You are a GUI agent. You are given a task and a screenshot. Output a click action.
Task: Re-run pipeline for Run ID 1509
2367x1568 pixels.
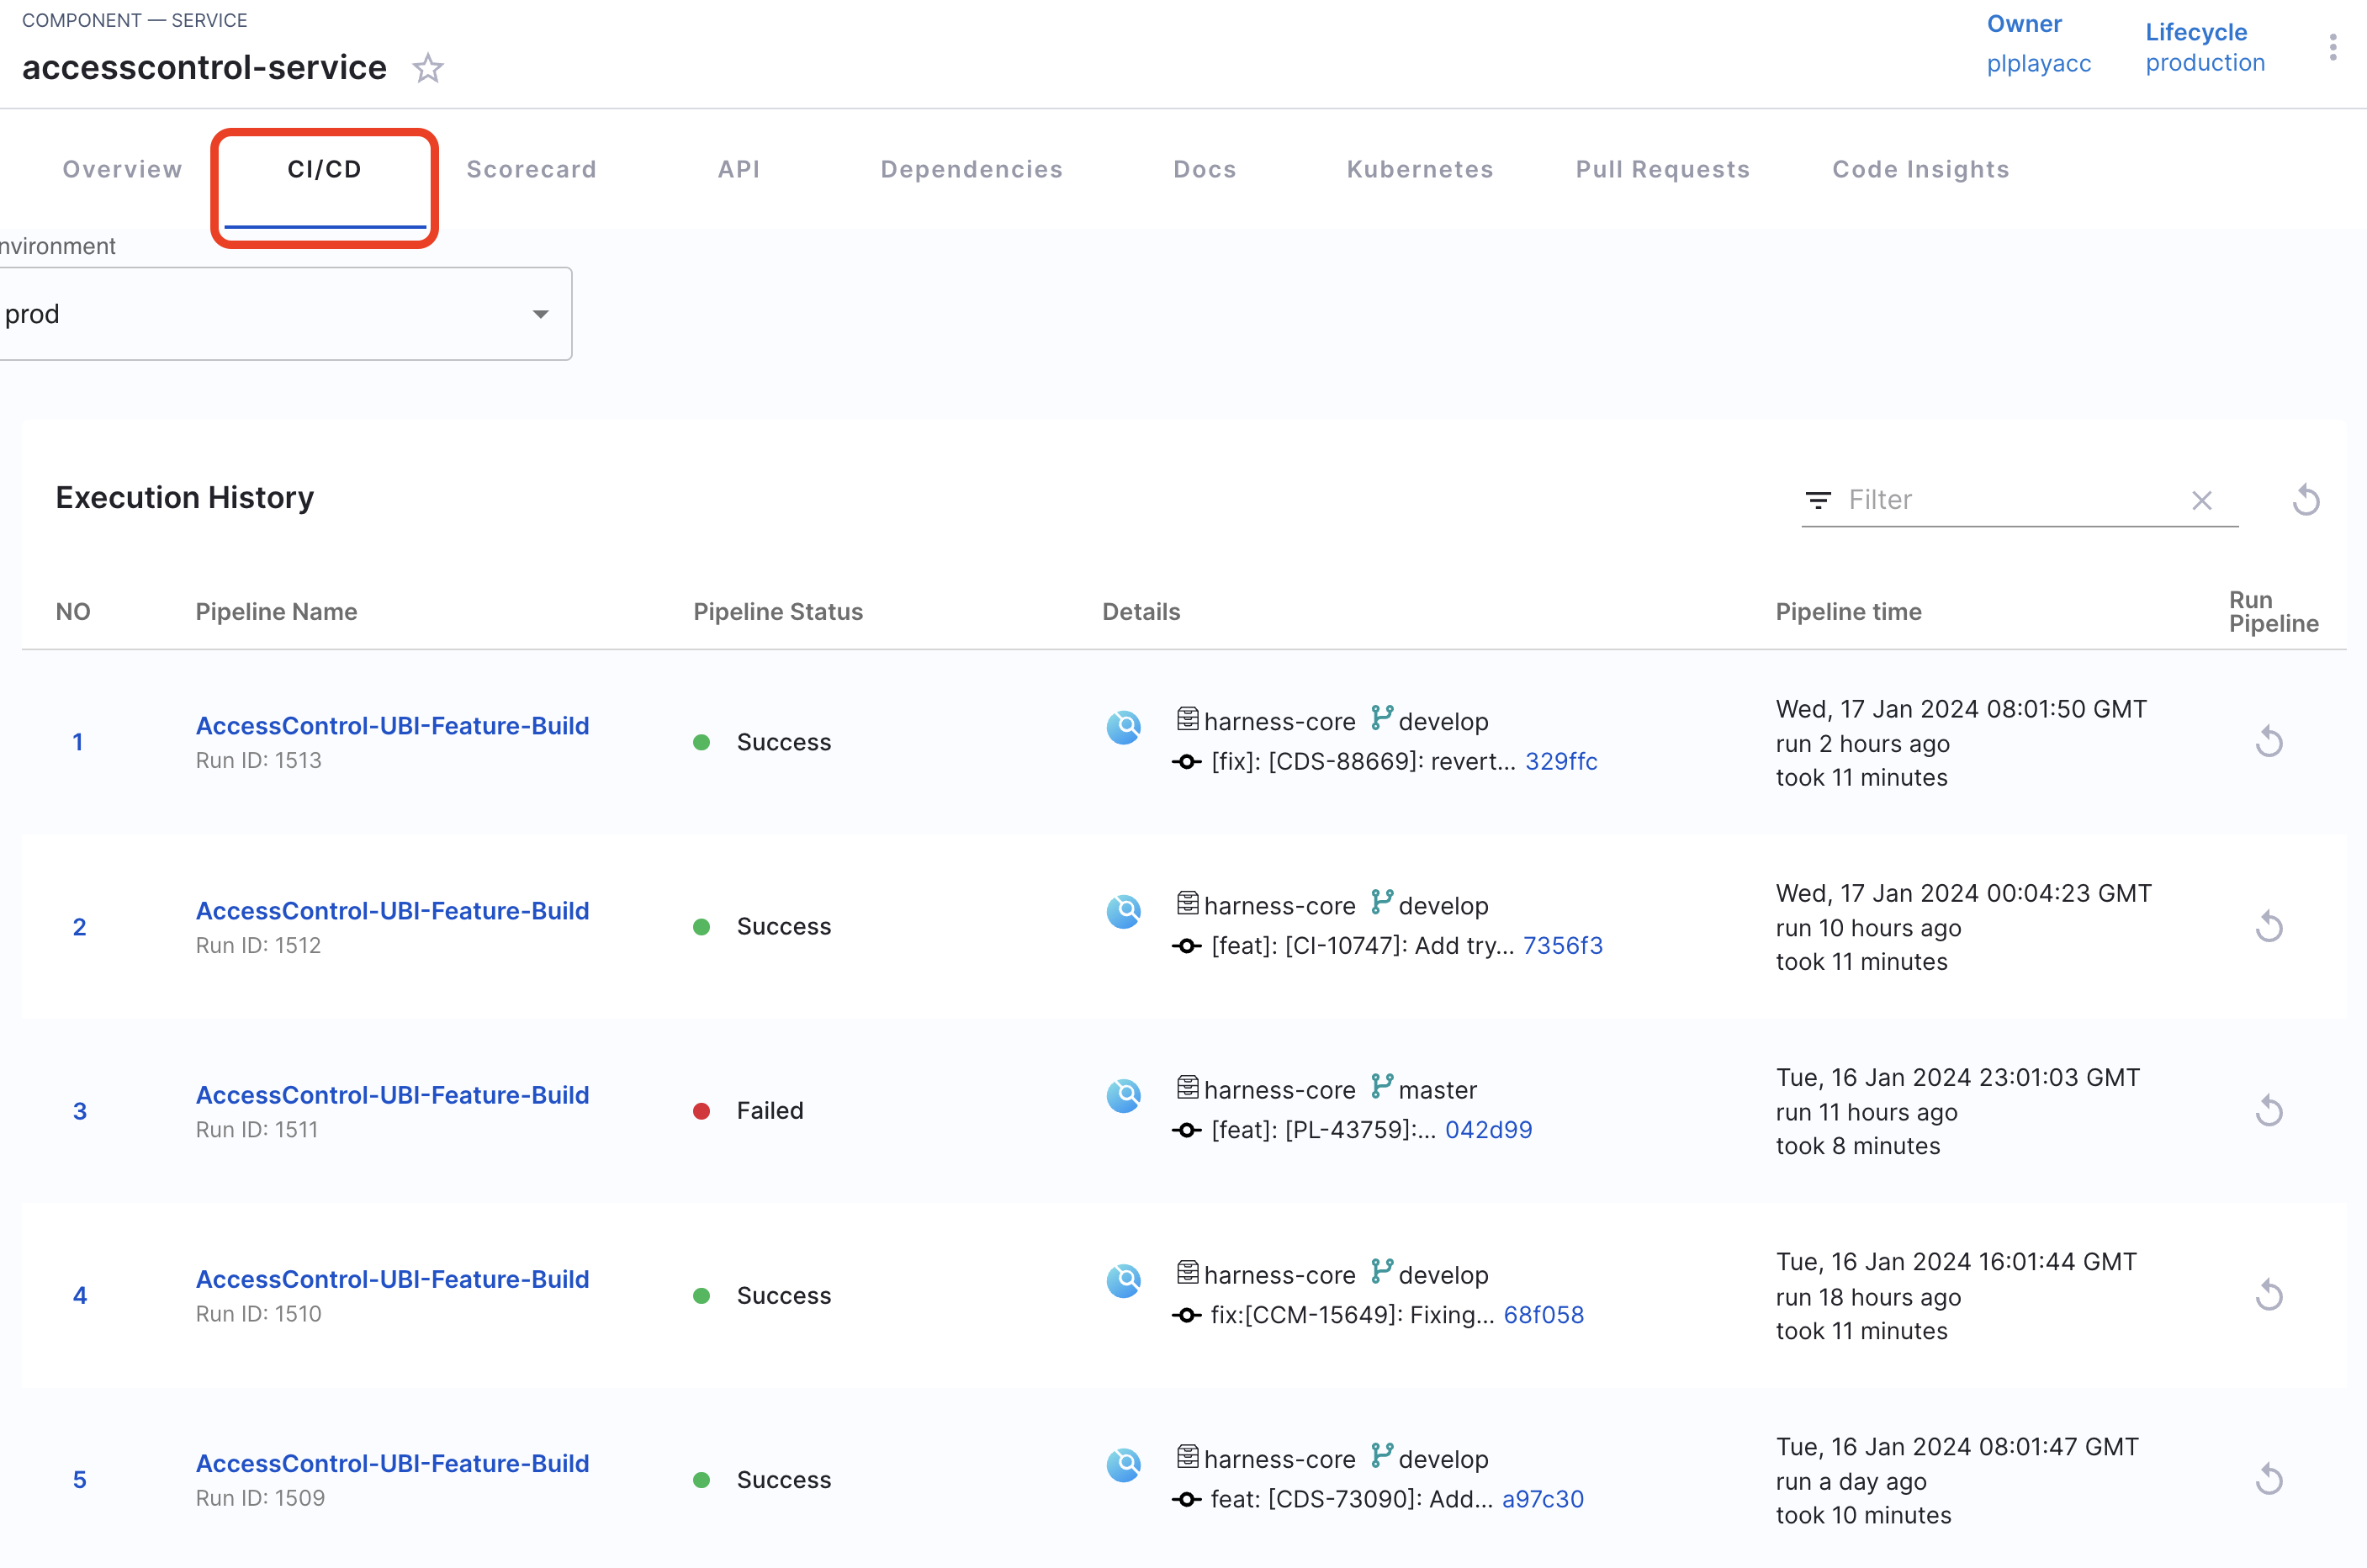click(x=2269, y=1479)
